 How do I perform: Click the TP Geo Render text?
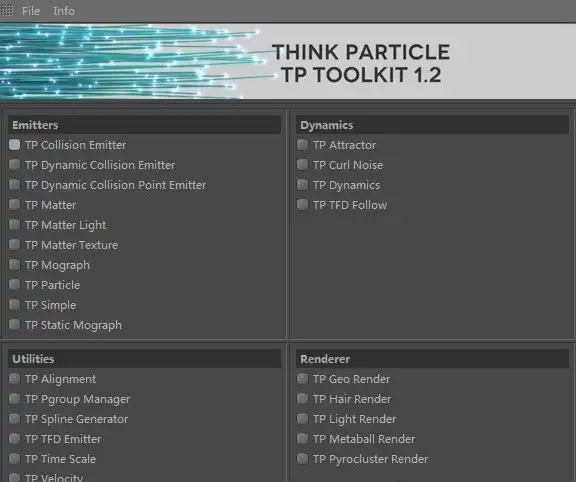coord(352,379)
